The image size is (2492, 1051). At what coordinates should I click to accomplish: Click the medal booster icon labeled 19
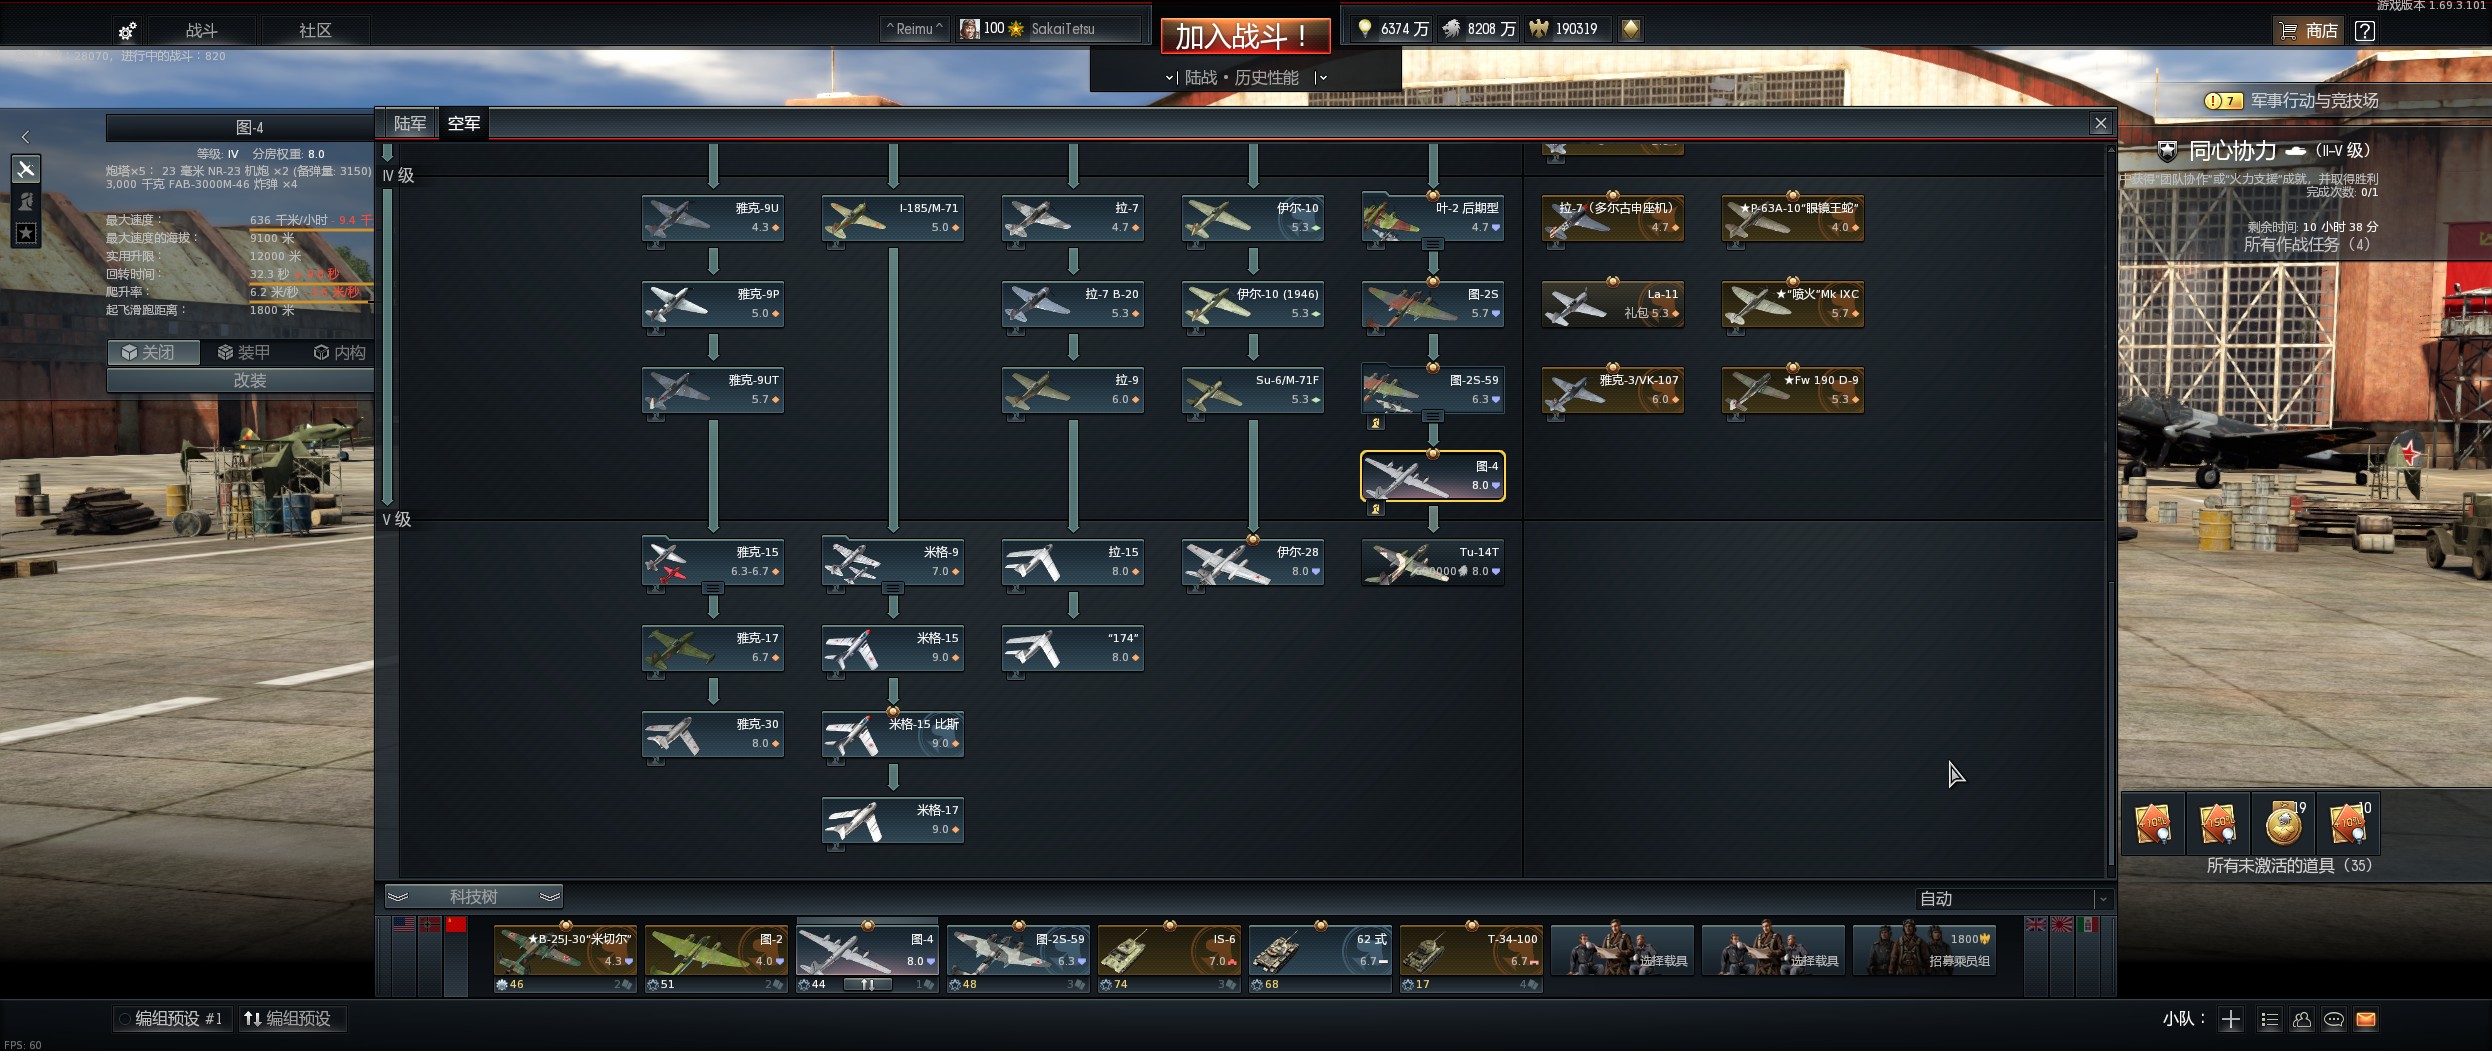coord(2283,823)
